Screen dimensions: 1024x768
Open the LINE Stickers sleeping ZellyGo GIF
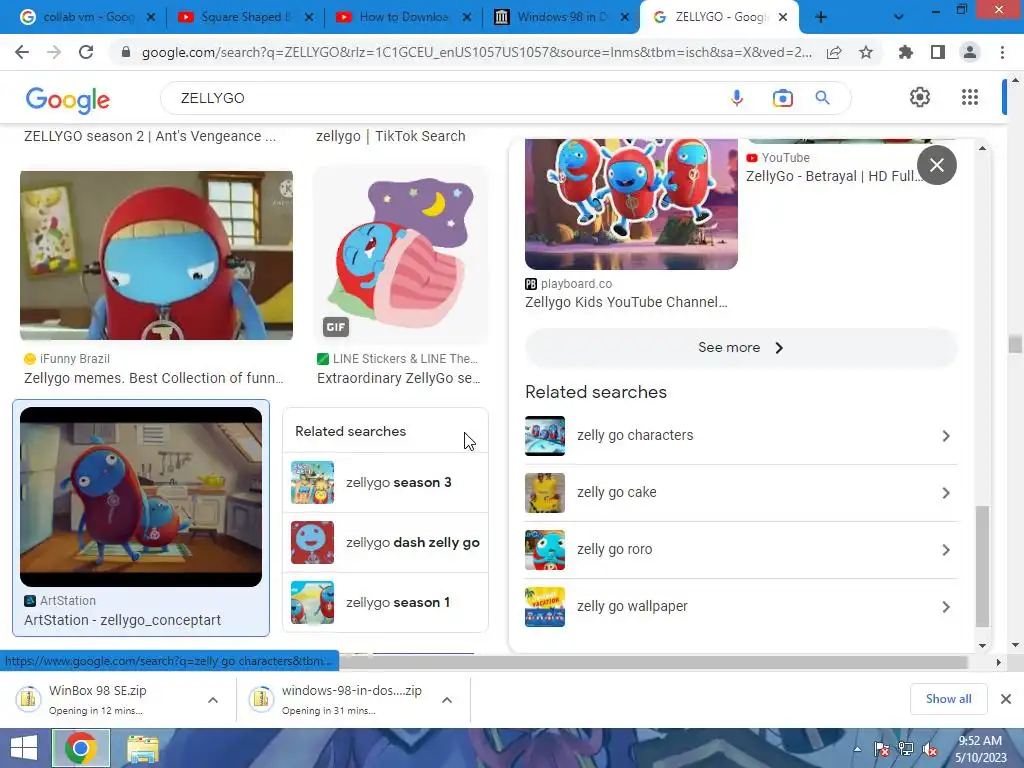(x=400, y=255)
